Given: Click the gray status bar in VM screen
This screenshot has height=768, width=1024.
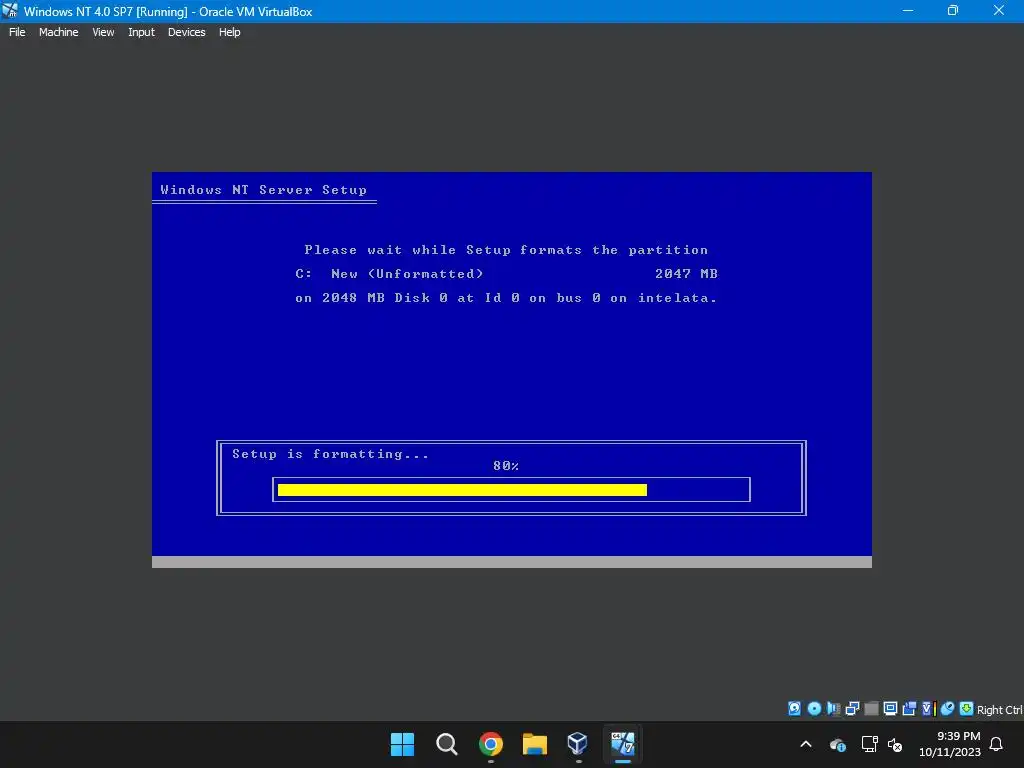Looking at the screenshot, I should pyautogui.click(x=511, y=562).
